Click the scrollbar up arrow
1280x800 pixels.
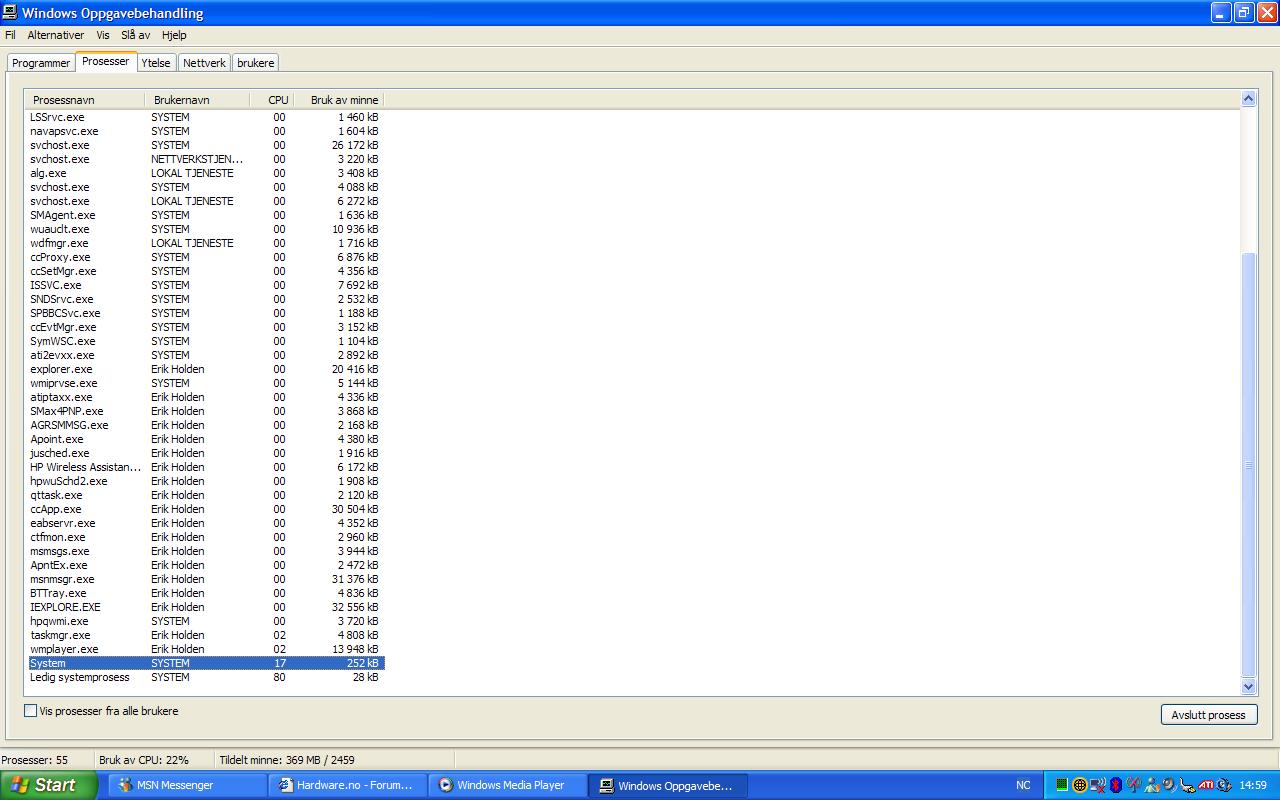tap(1248, 99)
